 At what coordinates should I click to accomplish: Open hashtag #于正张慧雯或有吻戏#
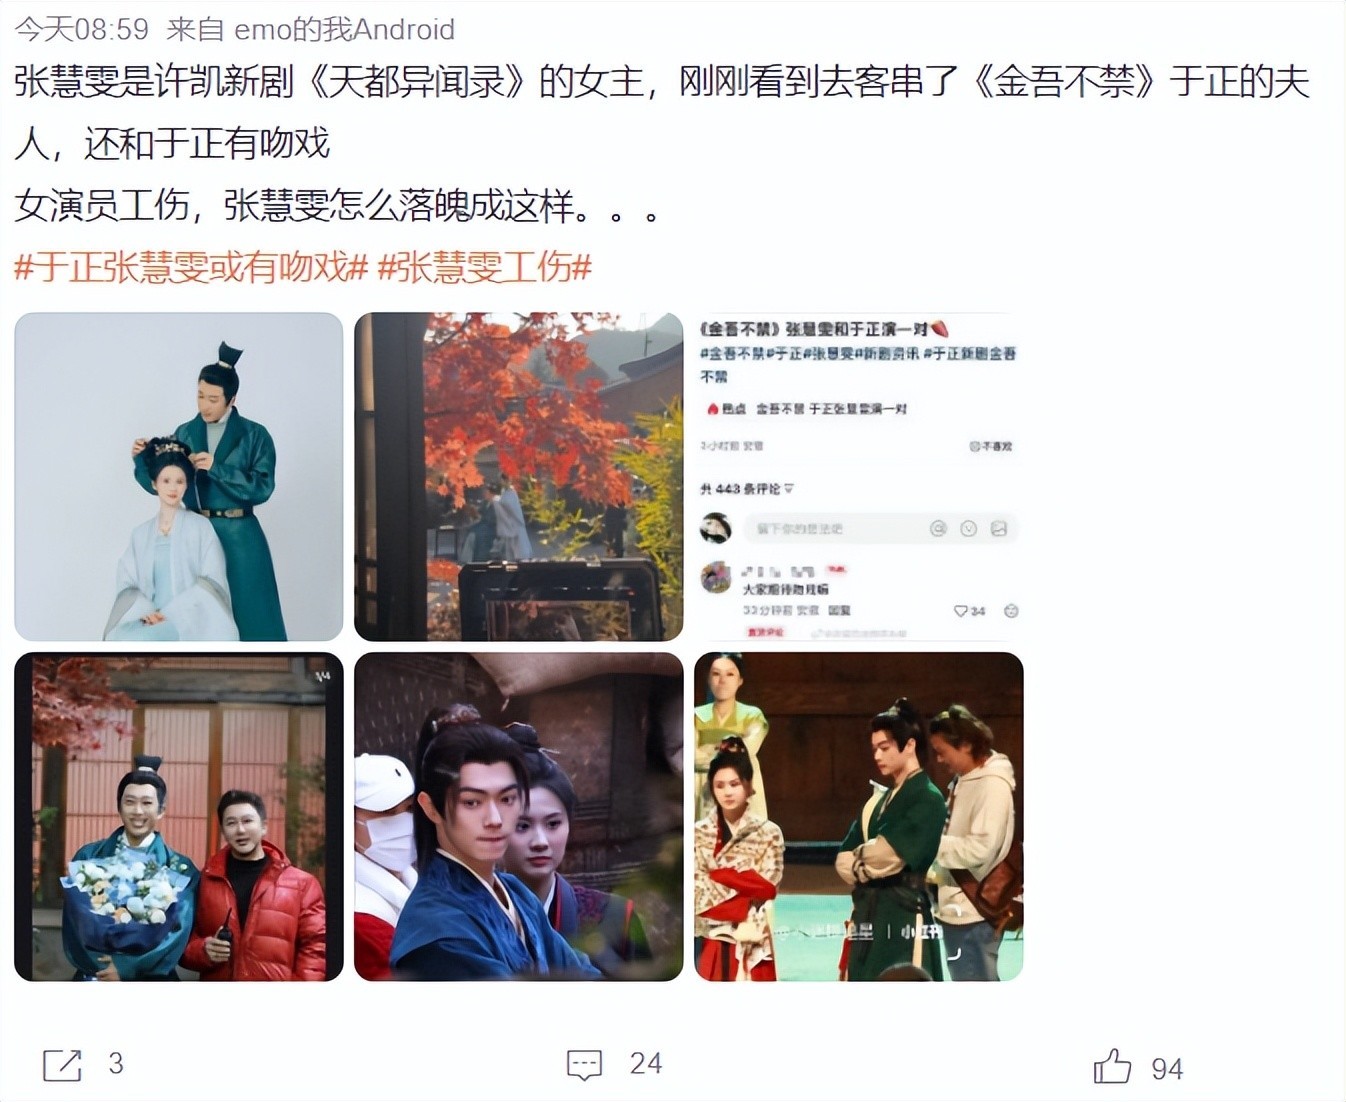[x=191, y=267]
